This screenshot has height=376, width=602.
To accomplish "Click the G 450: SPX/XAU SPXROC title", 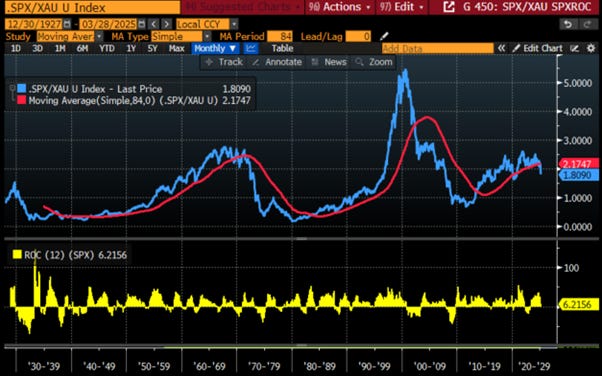I will tap(527, 7).
